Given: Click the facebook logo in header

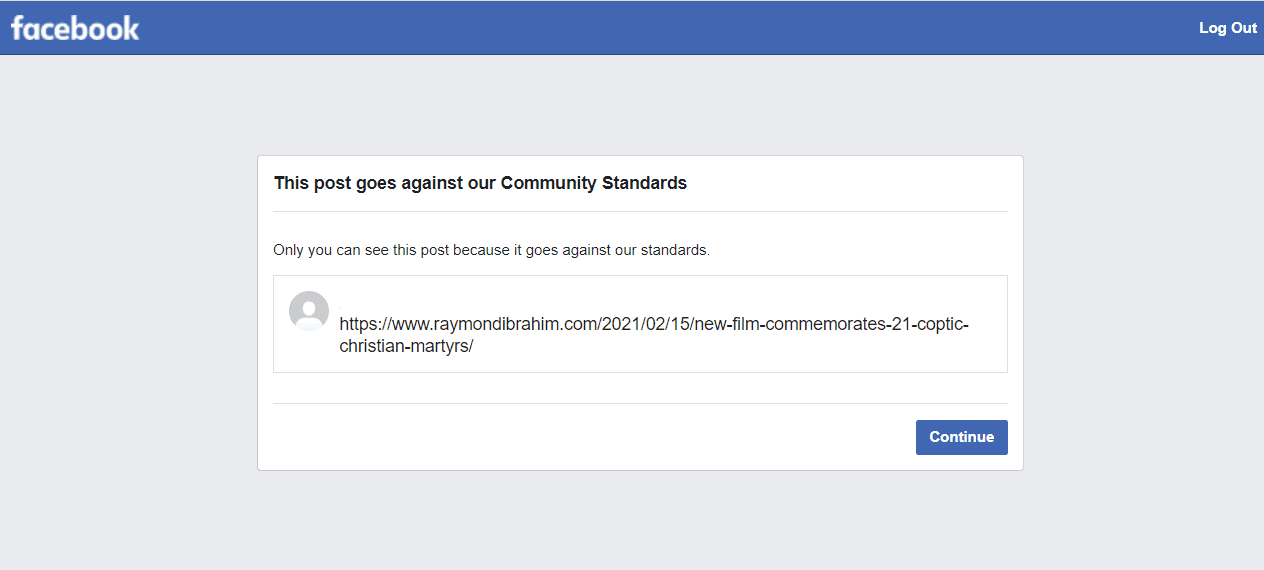Looking at the screenshot, I should pos(75,28).
